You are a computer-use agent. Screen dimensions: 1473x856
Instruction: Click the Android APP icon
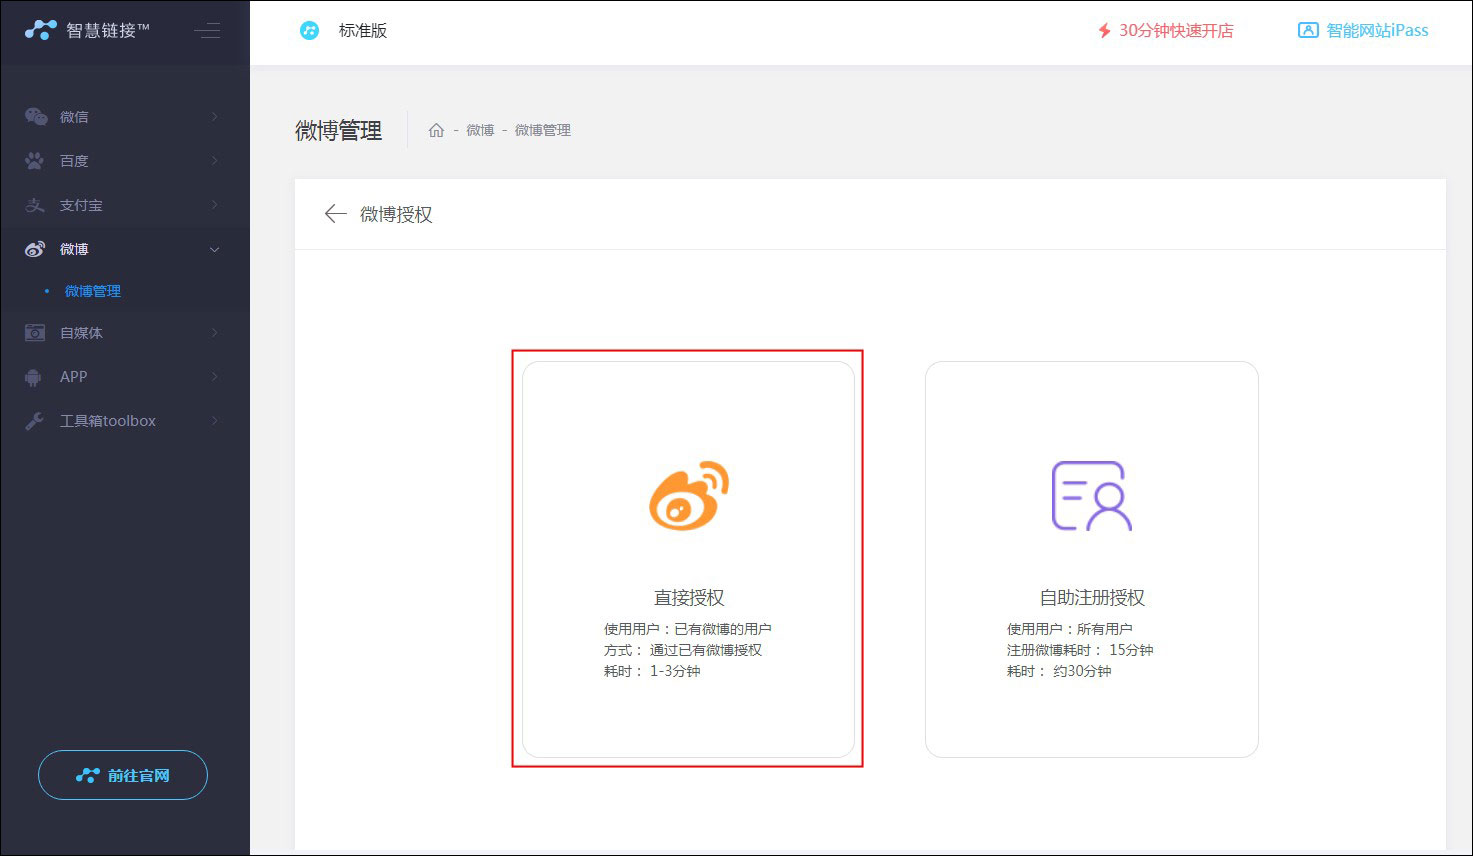(35, 377)
